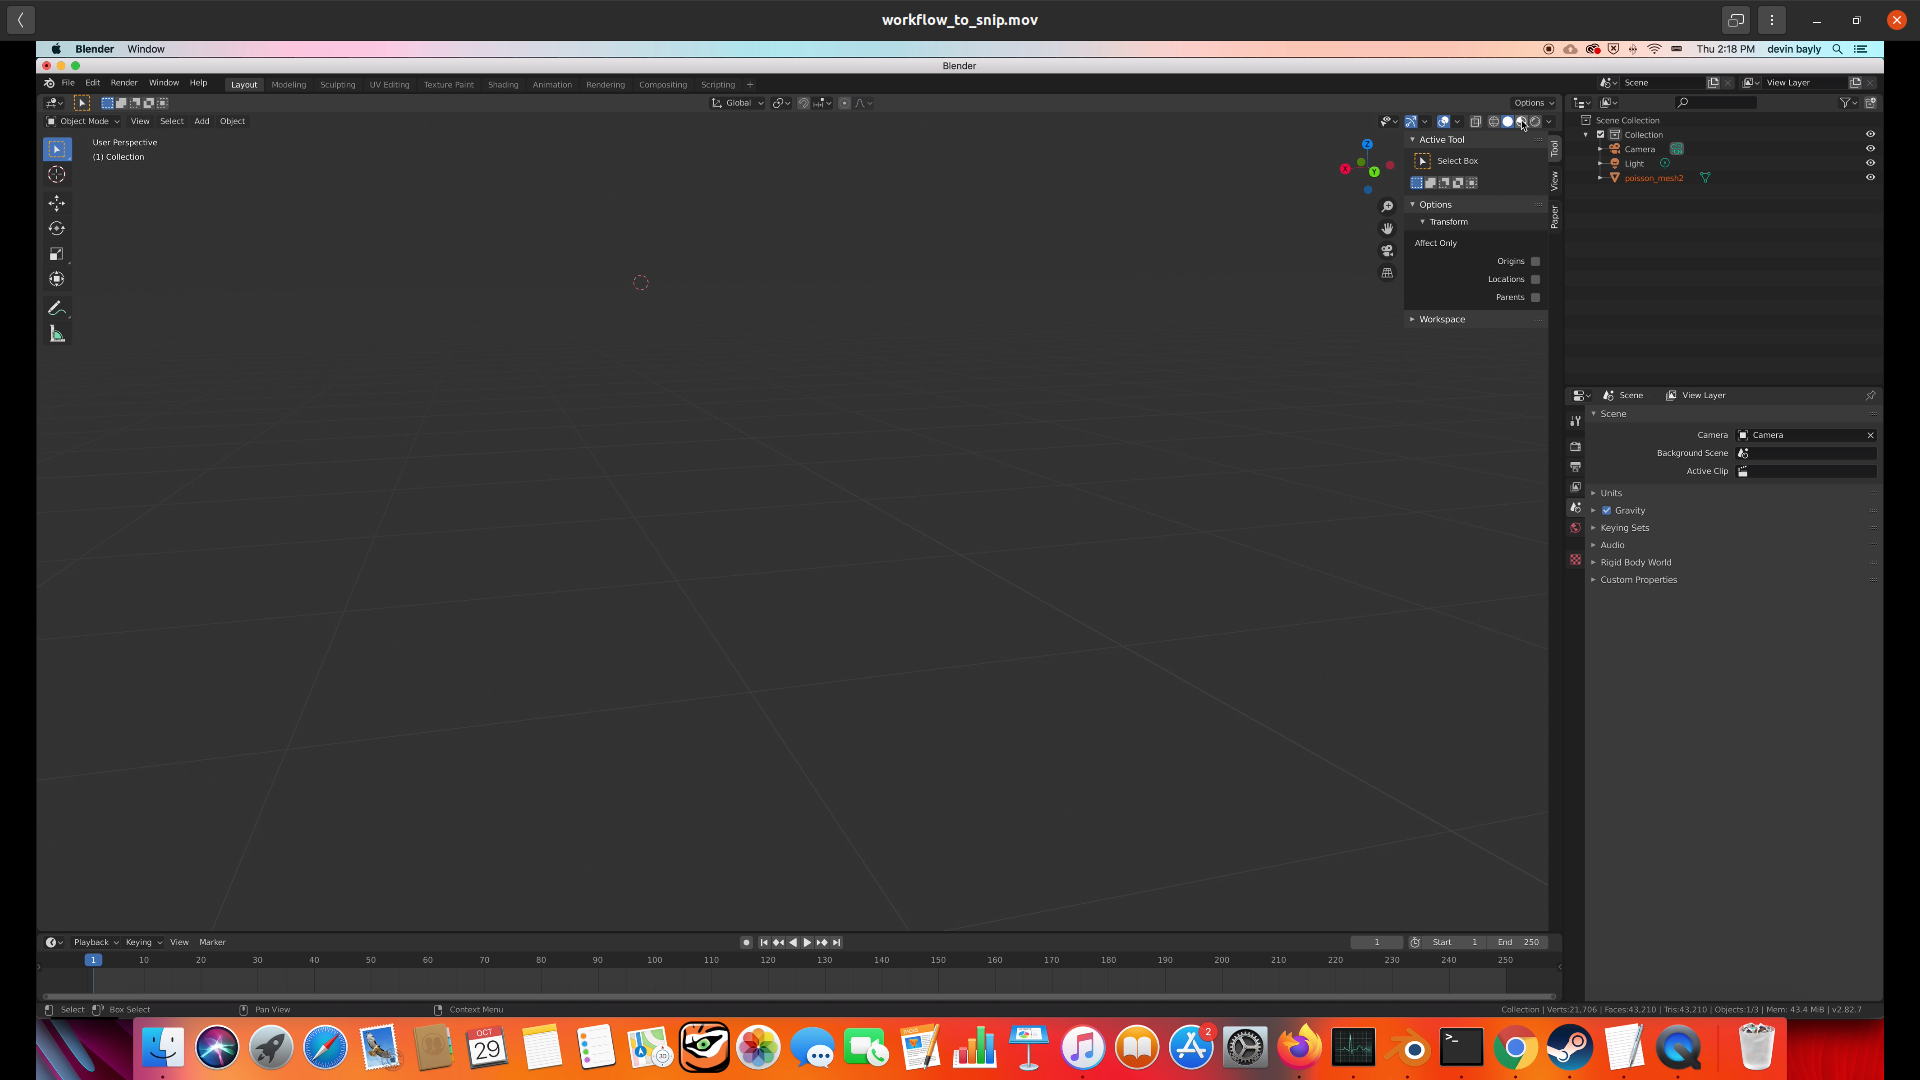
Task: Toggle camera view with the camera gizmo
Action: click(1387, 250)
